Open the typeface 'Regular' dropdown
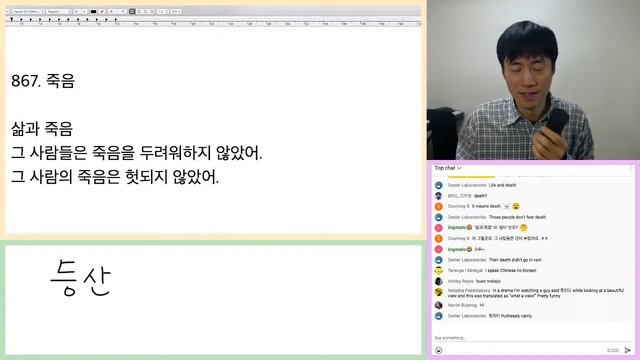The image size is (640, 360). (59, 11)
